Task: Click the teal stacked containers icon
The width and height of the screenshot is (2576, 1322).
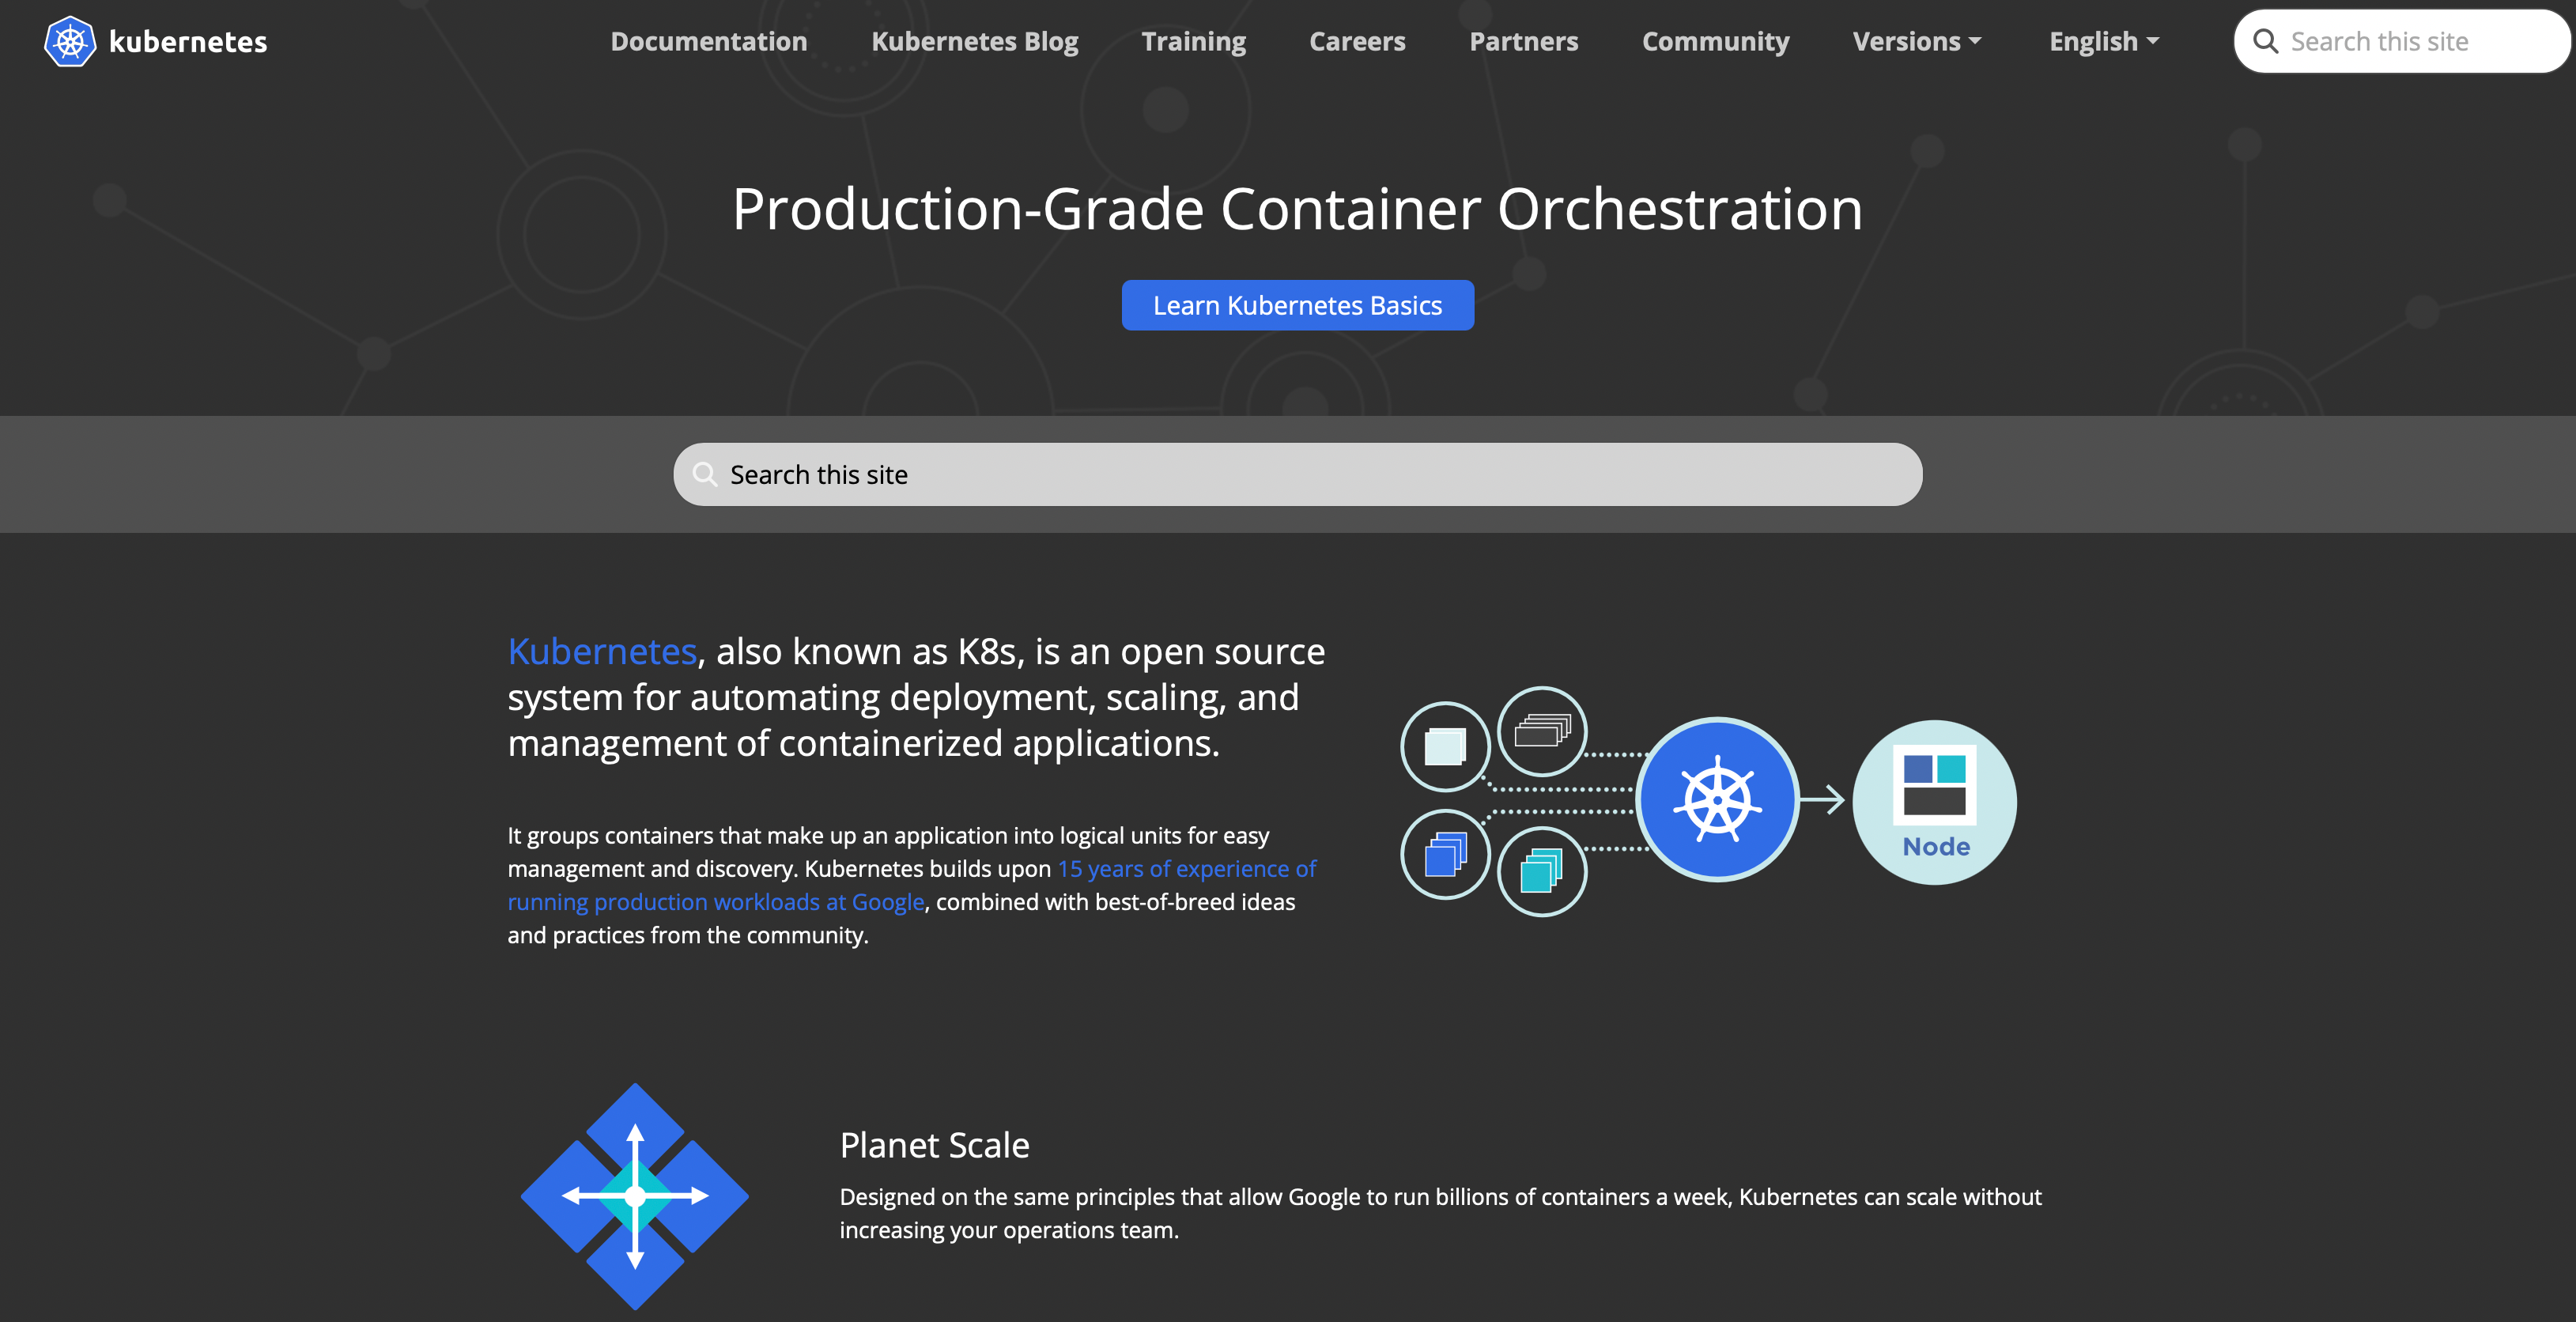Action: pyautogui.click(x=1542, y=871)
